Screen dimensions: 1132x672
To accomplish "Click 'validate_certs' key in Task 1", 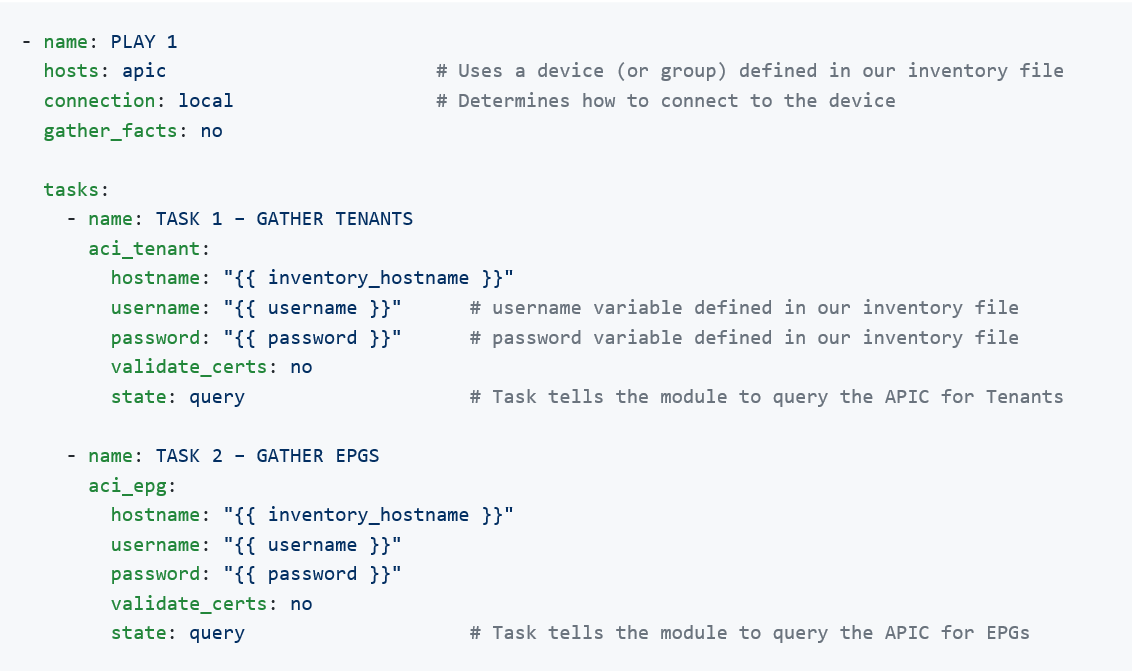I will tap(189, 367).
